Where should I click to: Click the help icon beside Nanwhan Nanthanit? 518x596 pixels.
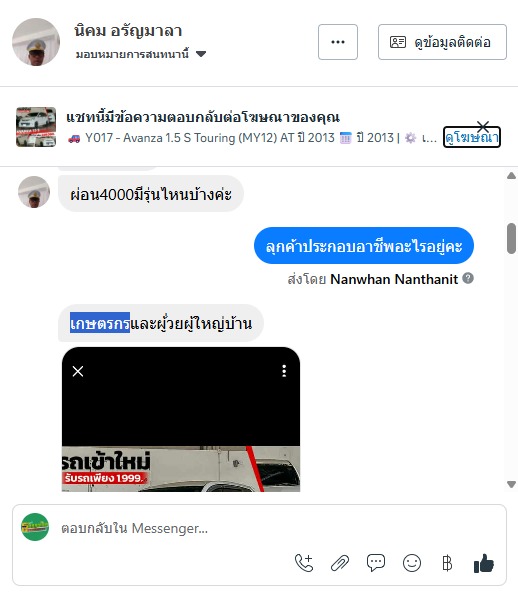click(468, 278)
